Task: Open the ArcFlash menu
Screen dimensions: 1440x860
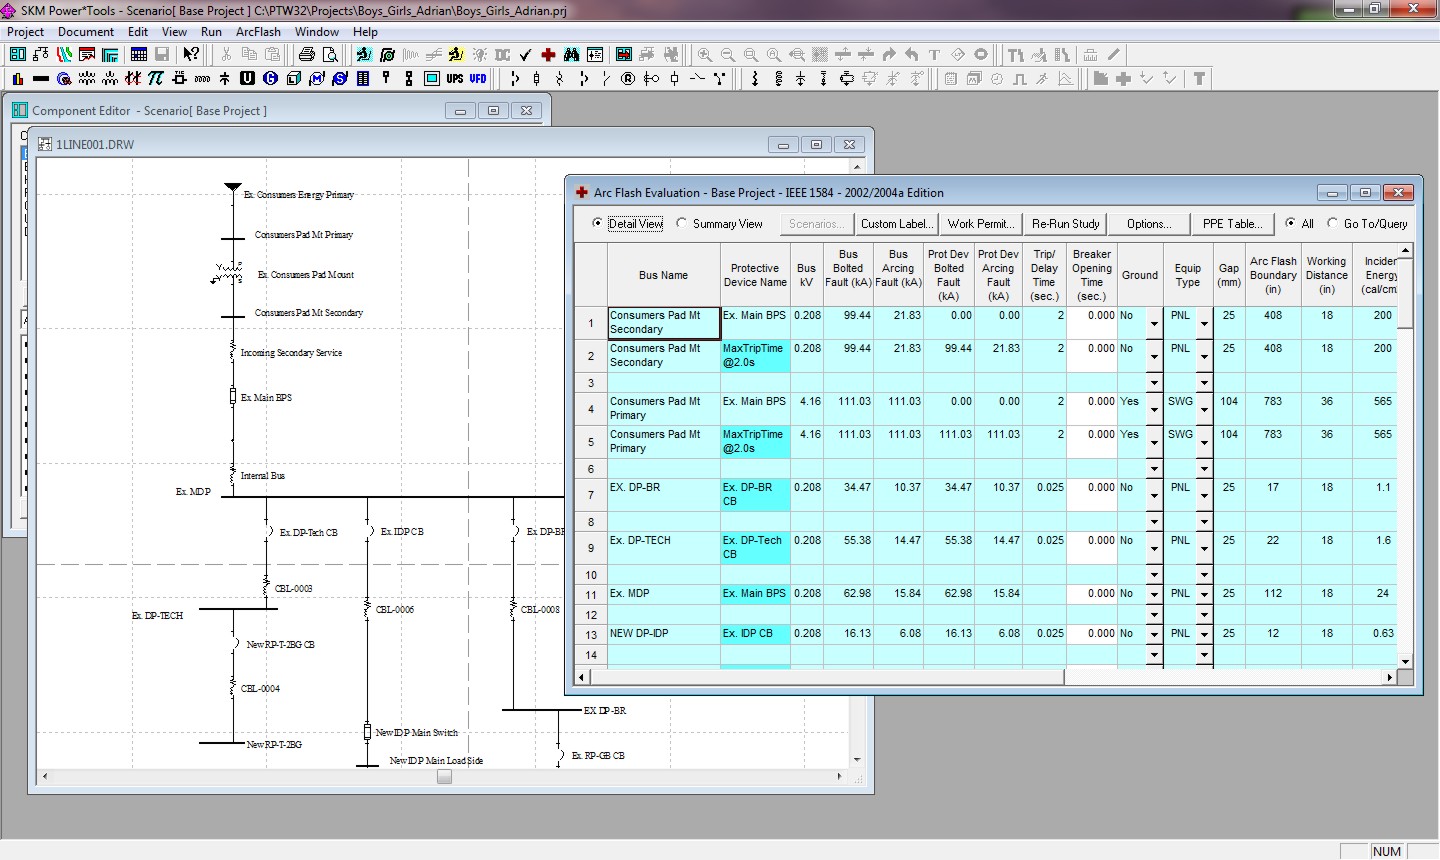Action: pos(258,32)
